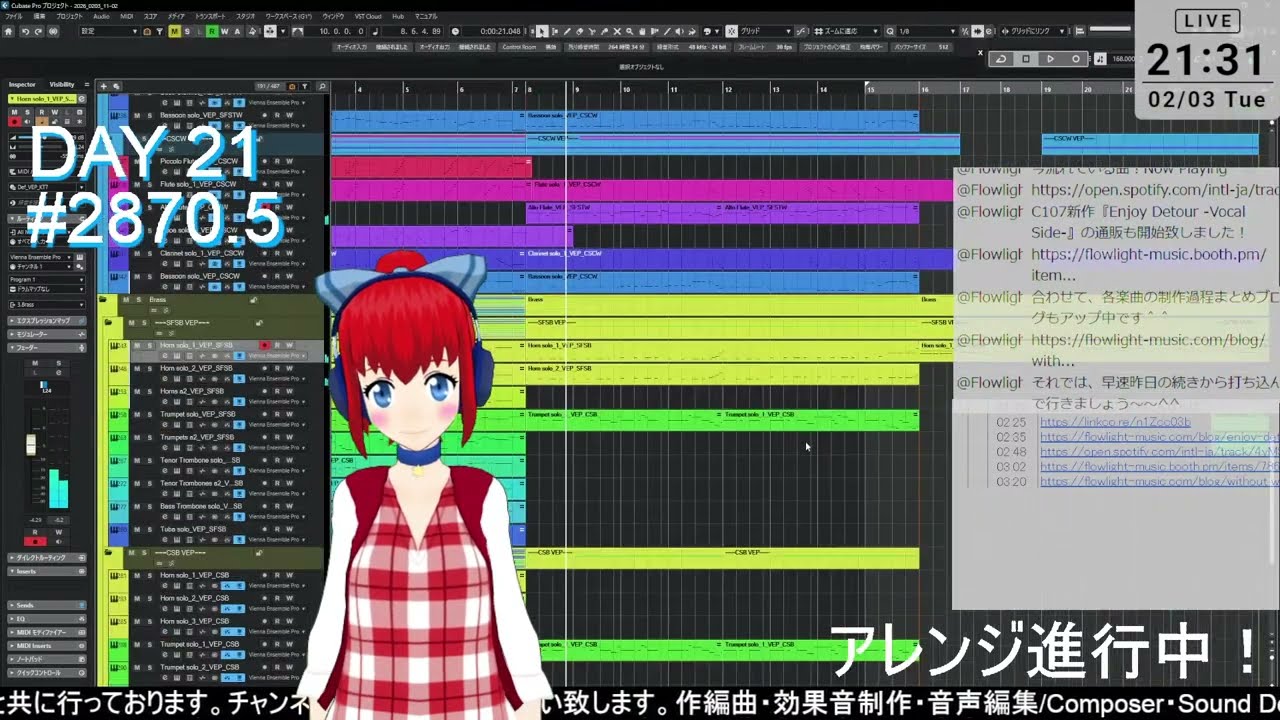Click the 168.000 tempo field
Viewport: 1280px width, 720px height.
[1122, 59]
